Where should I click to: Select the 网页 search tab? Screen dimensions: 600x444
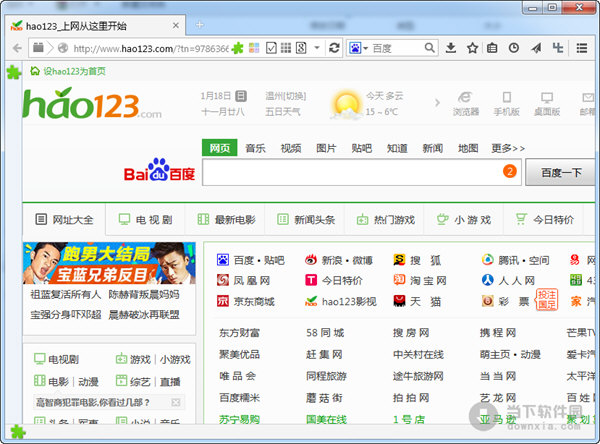point(220,148)
